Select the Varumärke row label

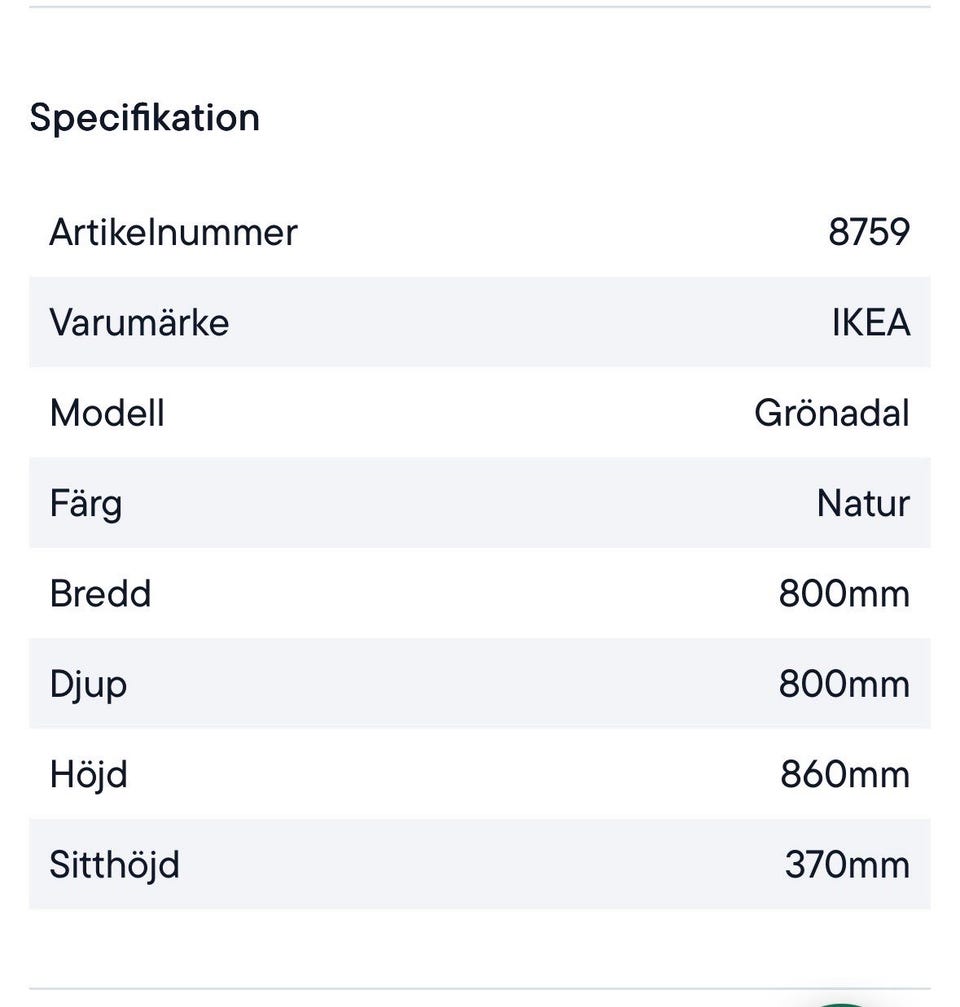[x=139, y=323]
